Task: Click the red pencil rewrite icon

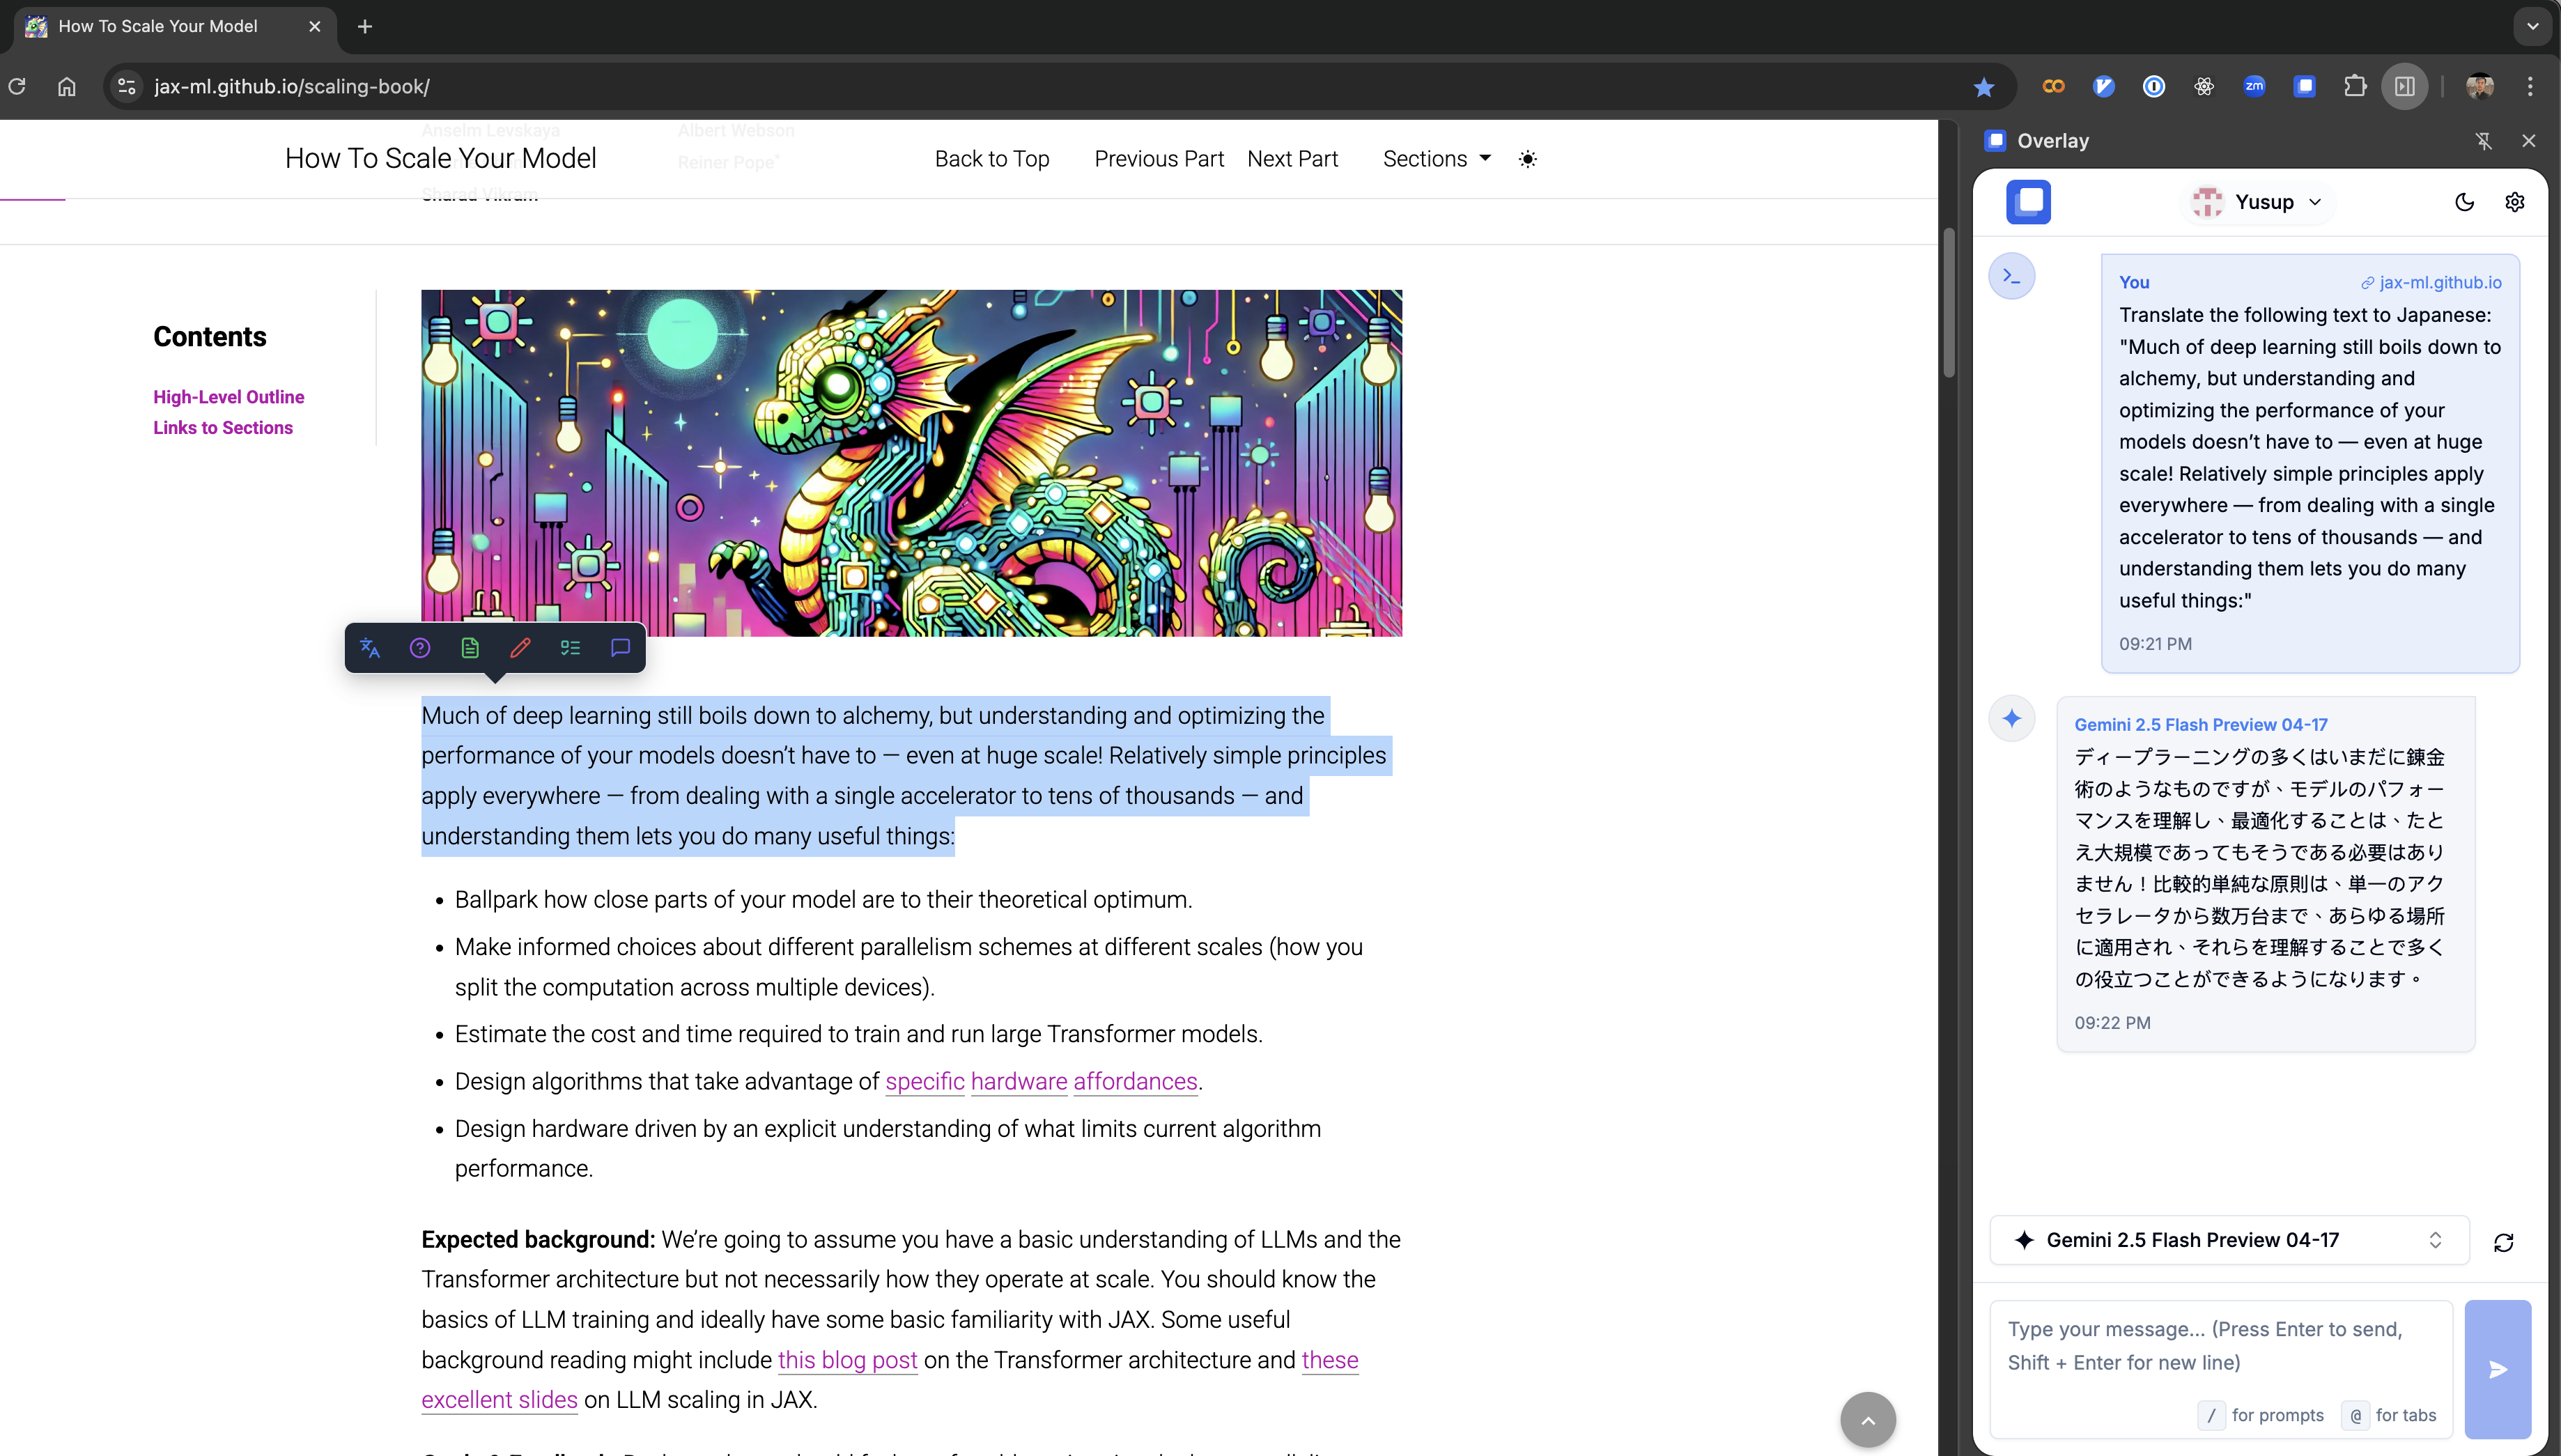Action: 520,648
